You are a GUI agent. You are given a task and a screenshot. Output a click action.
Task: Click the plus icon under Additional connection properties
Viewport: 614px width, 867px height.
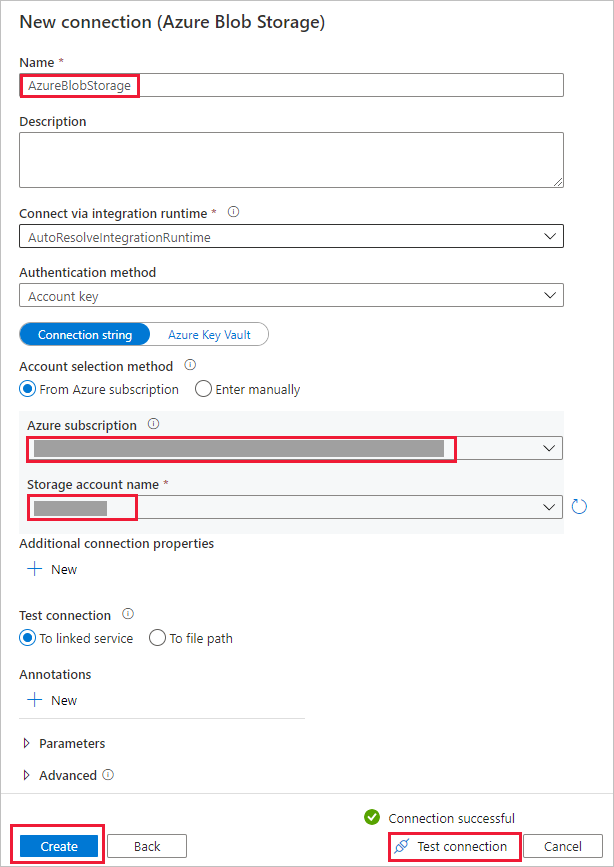point(33,569)
